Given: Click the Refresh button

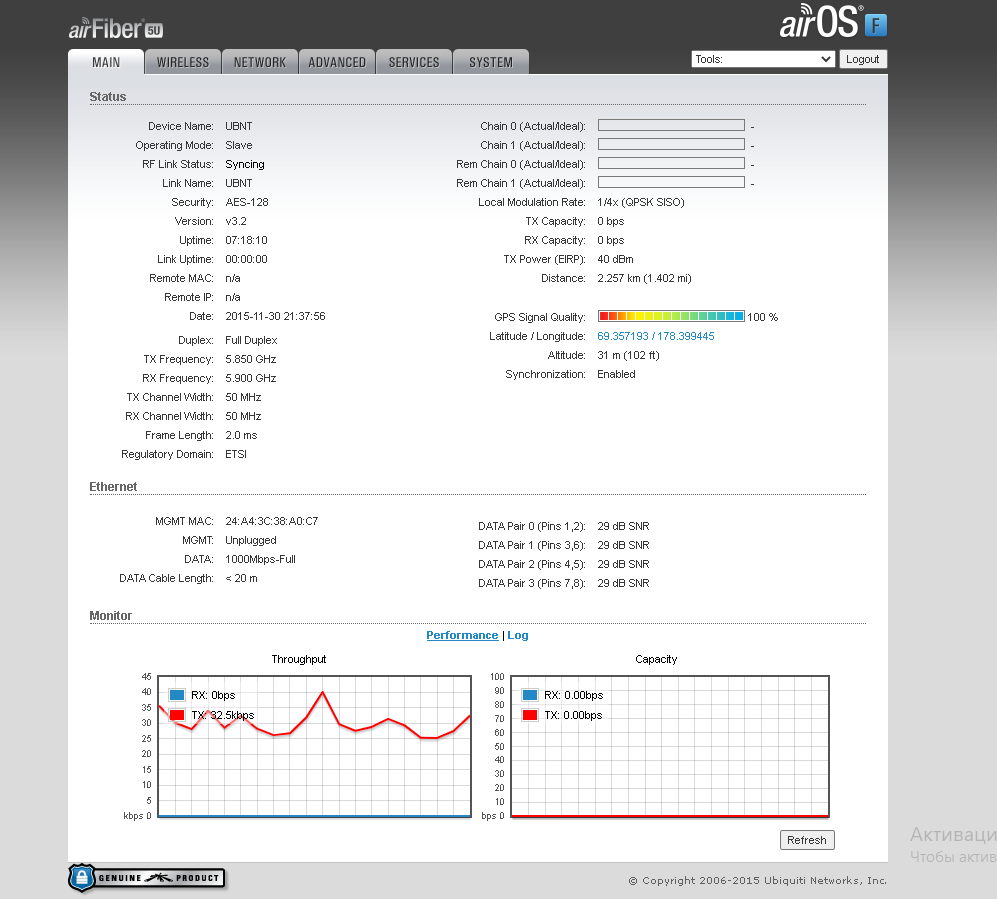Looking at the screenshot, I should click(806, 840).
